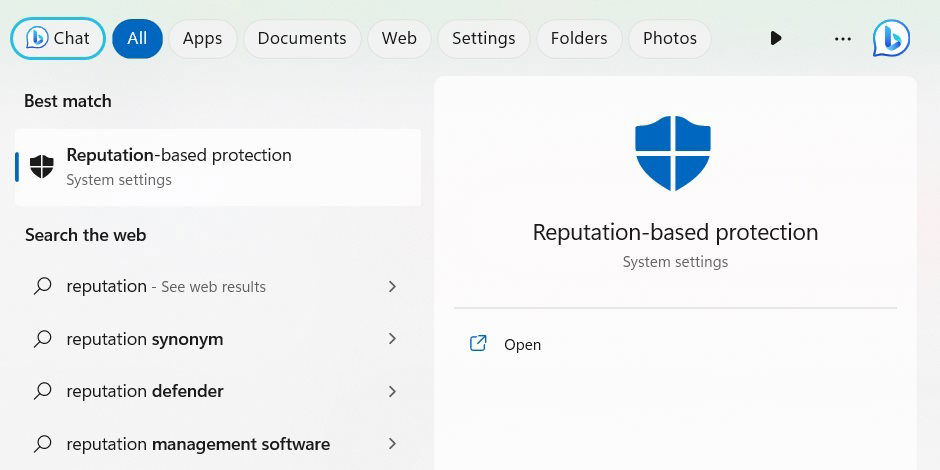Open Bing Chat from the top-right Bing icon
This screenshot has width=940, height=470.
tap(891, 38)
